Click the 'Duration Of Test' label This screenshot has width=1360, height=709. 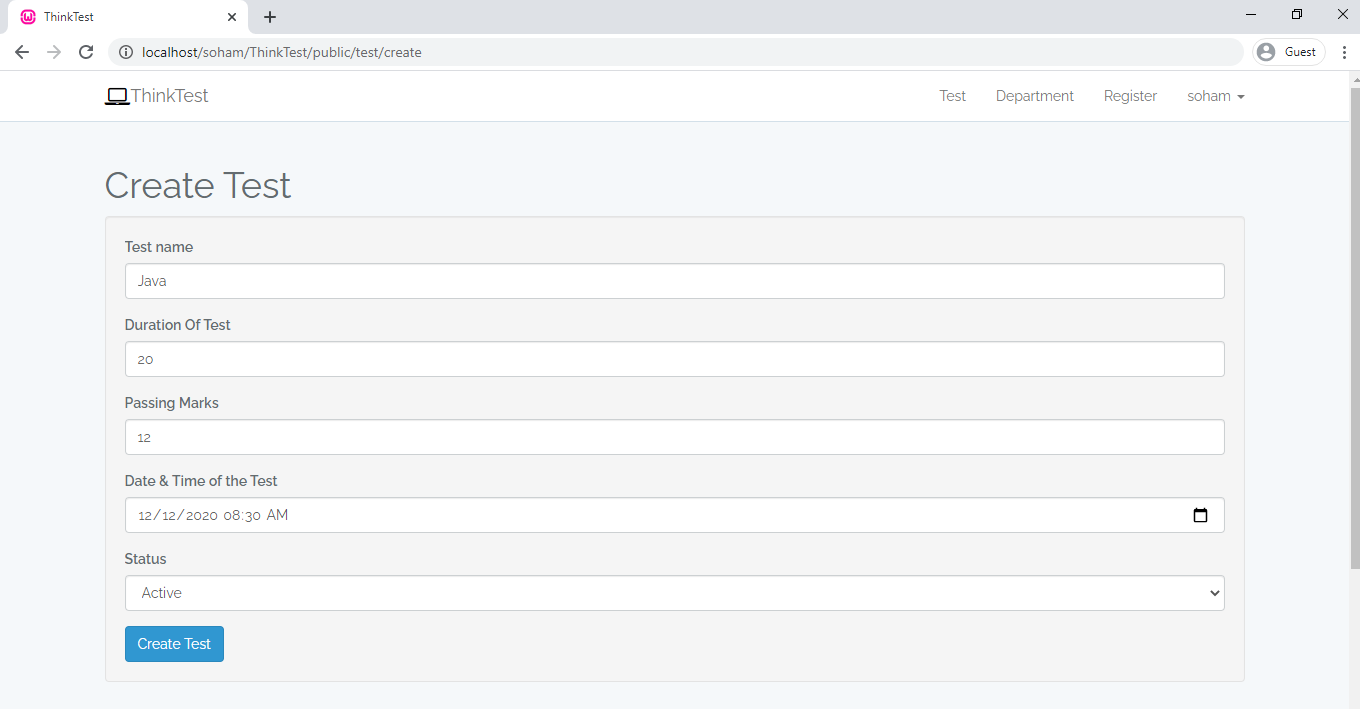tap(178, 325)
